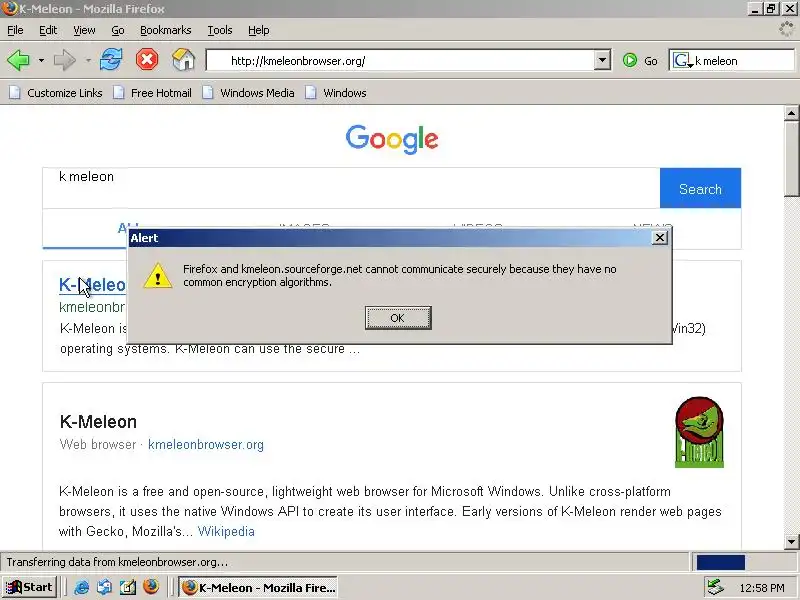The image size is (800, 600).
Task: Expand the address bar URL dropdown
Action: click(603, 60)
